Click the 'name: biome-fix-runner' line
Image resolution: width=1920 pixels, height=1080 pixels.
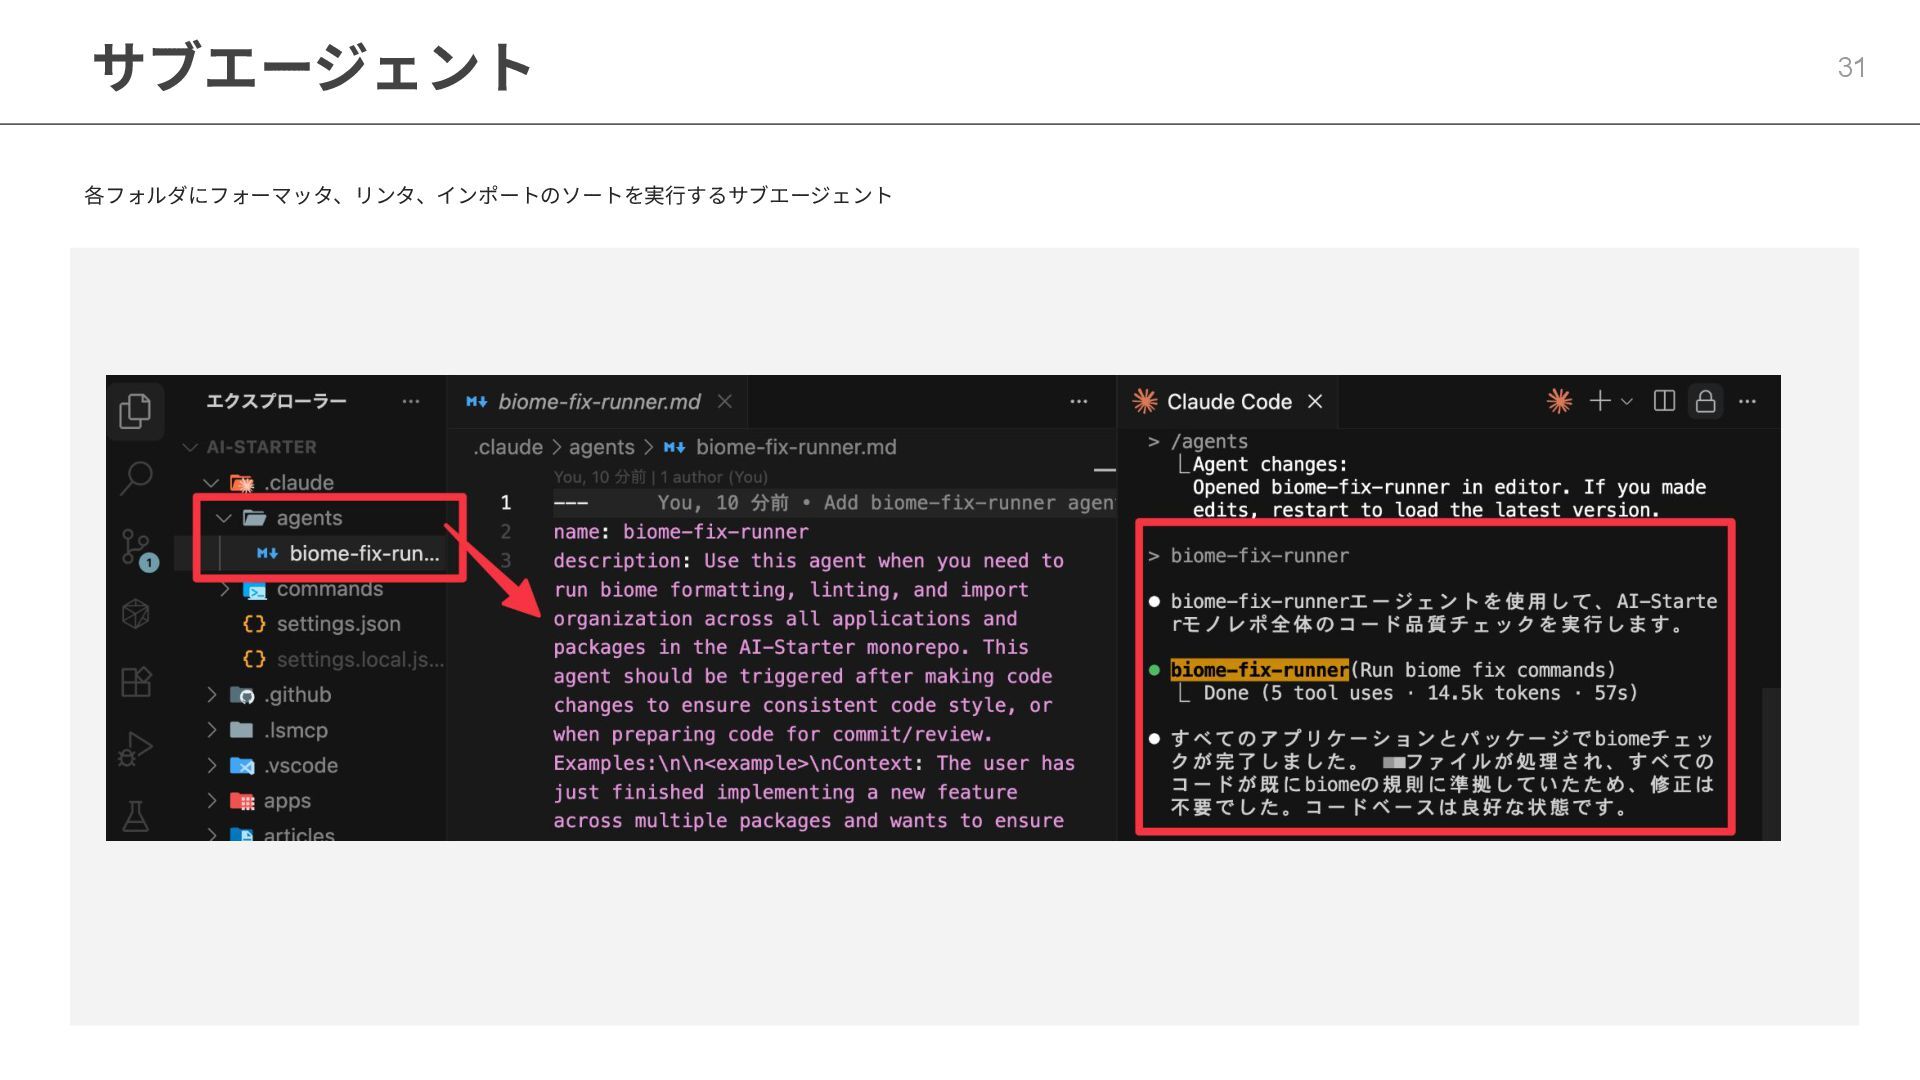pyautogui.click(x=681, y=532)
